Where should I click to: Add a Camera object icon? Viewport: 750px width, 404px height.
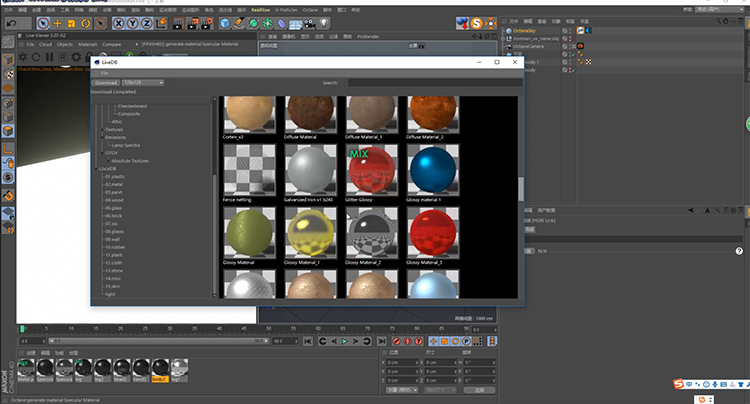pyautogui.click(x=310, y=23)
